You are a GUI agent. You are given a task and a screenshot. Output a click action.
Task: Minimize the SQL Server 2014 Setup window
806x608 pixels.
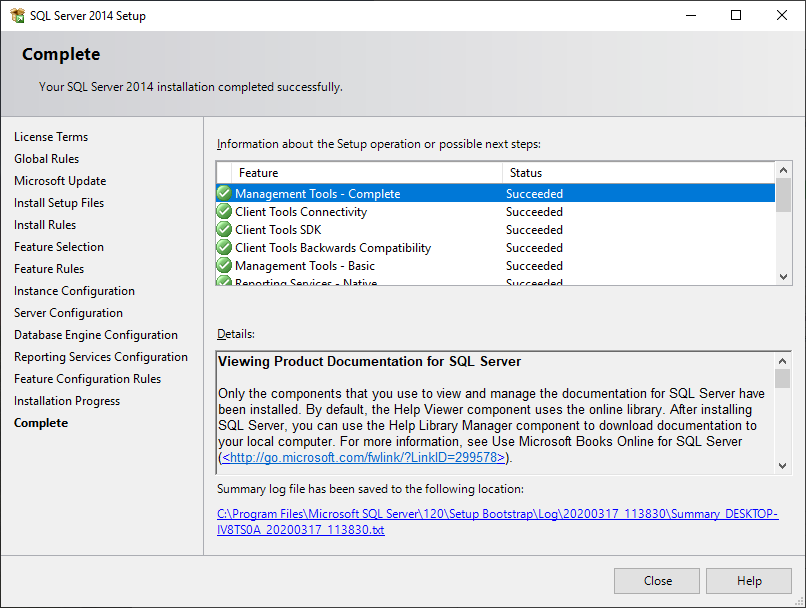tap(691, 15)
